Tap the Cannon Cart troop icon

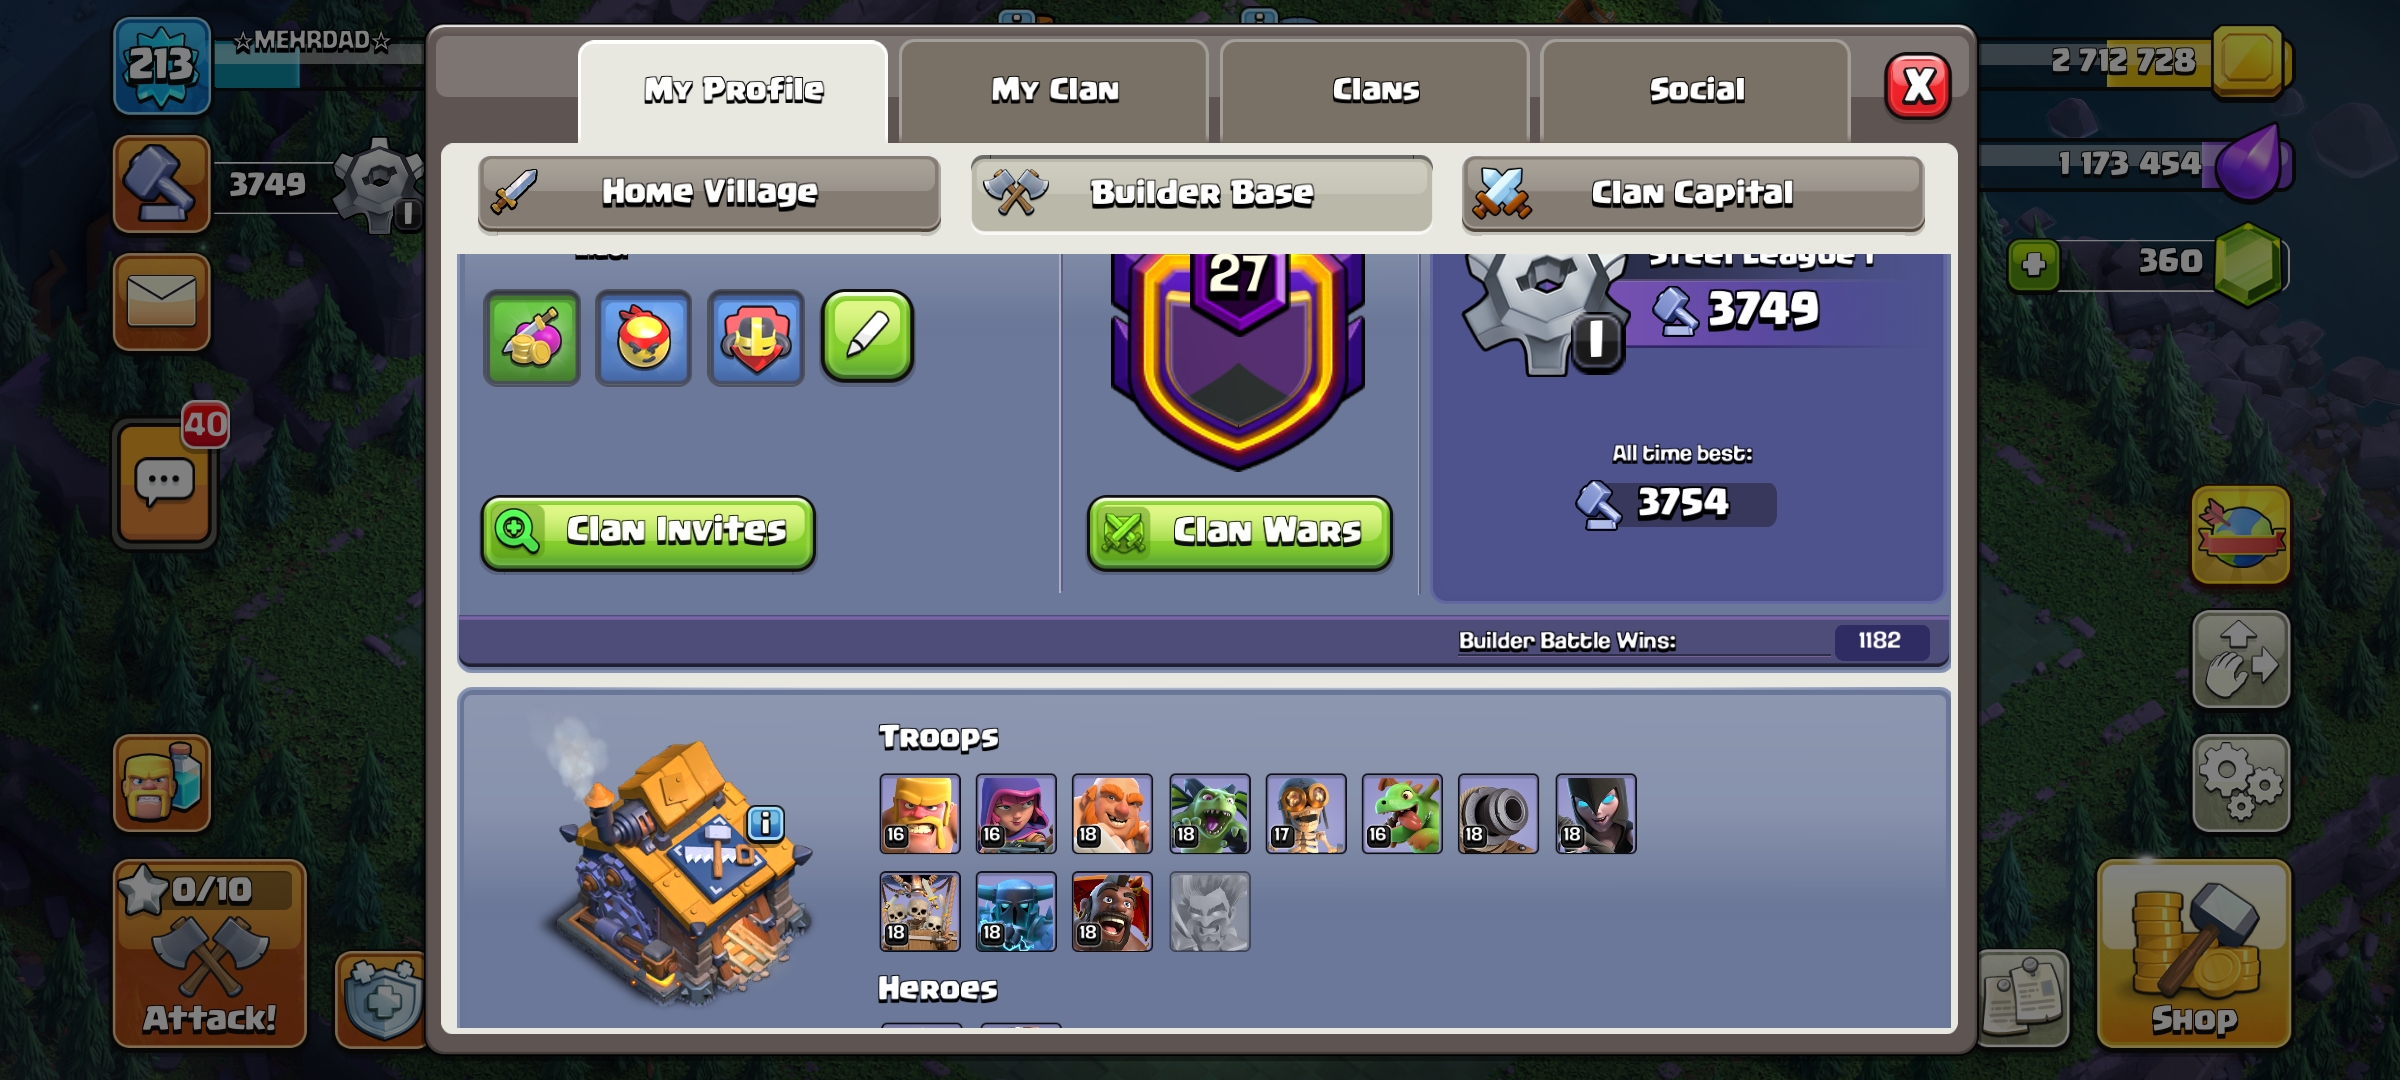point(1498,814)
